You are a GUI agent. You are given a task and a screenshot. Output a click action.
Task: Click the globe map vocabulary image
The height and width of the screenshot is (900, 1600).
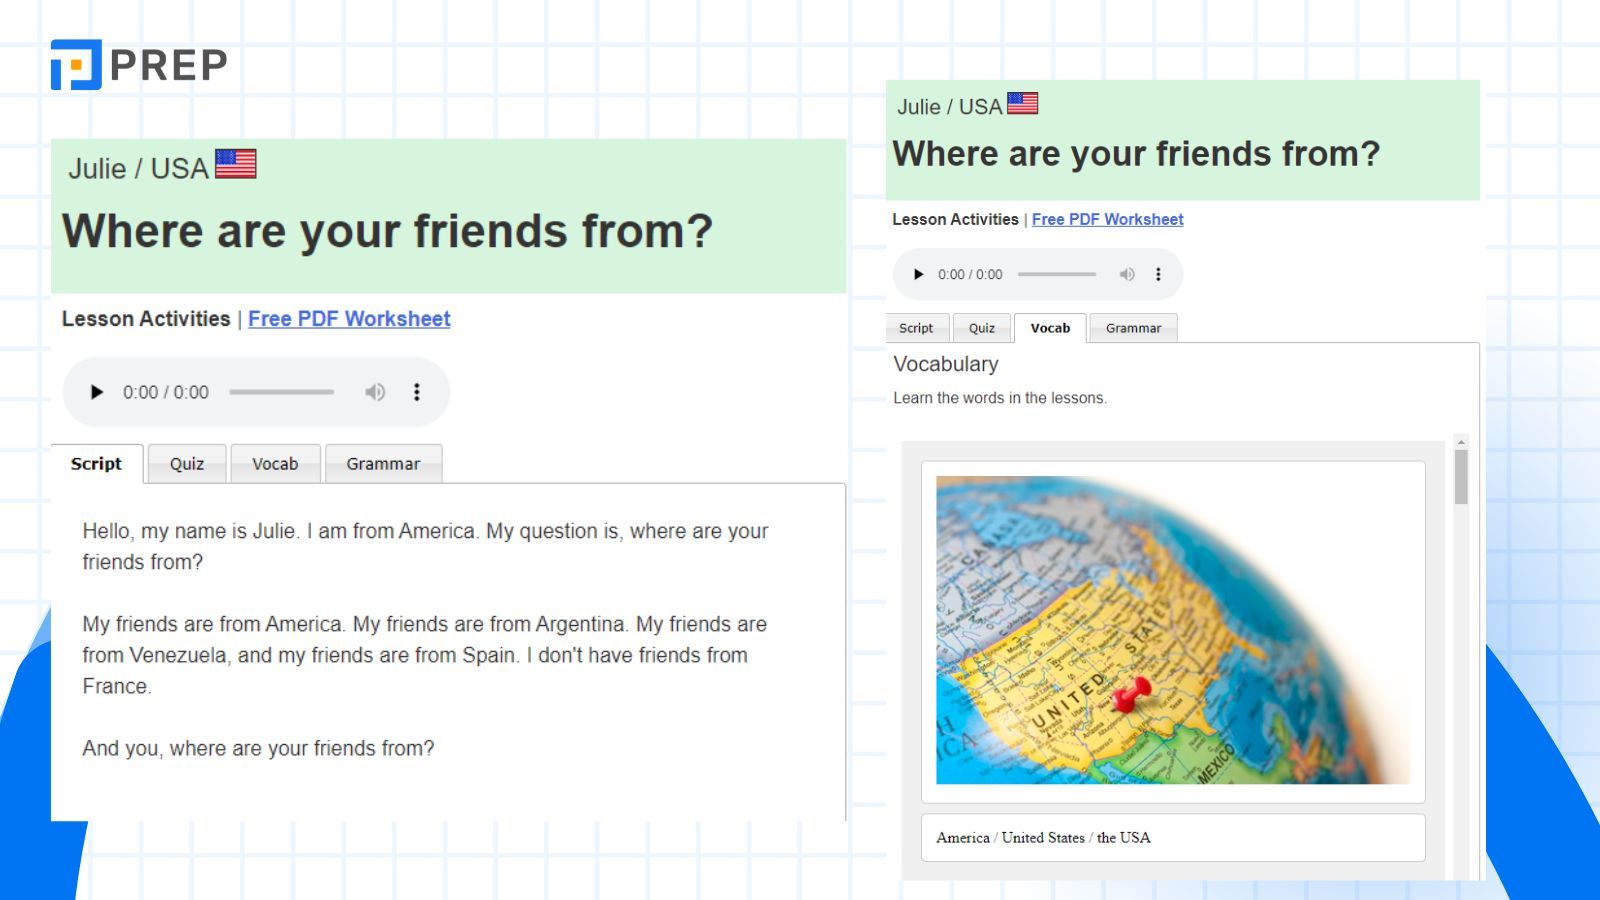click(1173, 630)
